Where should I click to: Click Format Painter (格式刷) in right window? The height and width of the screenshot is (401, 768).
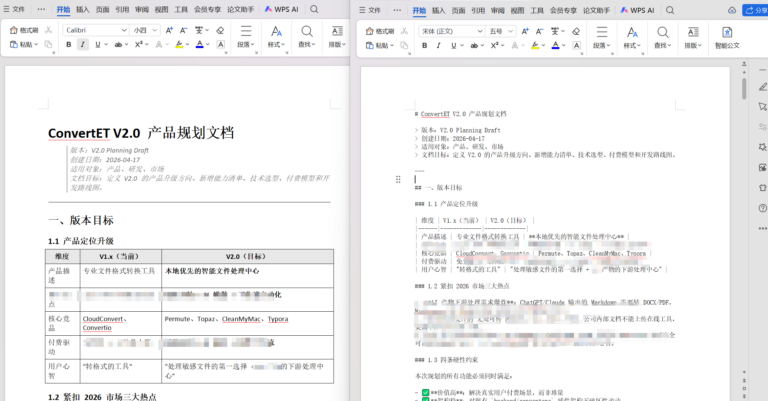[380, 31]
